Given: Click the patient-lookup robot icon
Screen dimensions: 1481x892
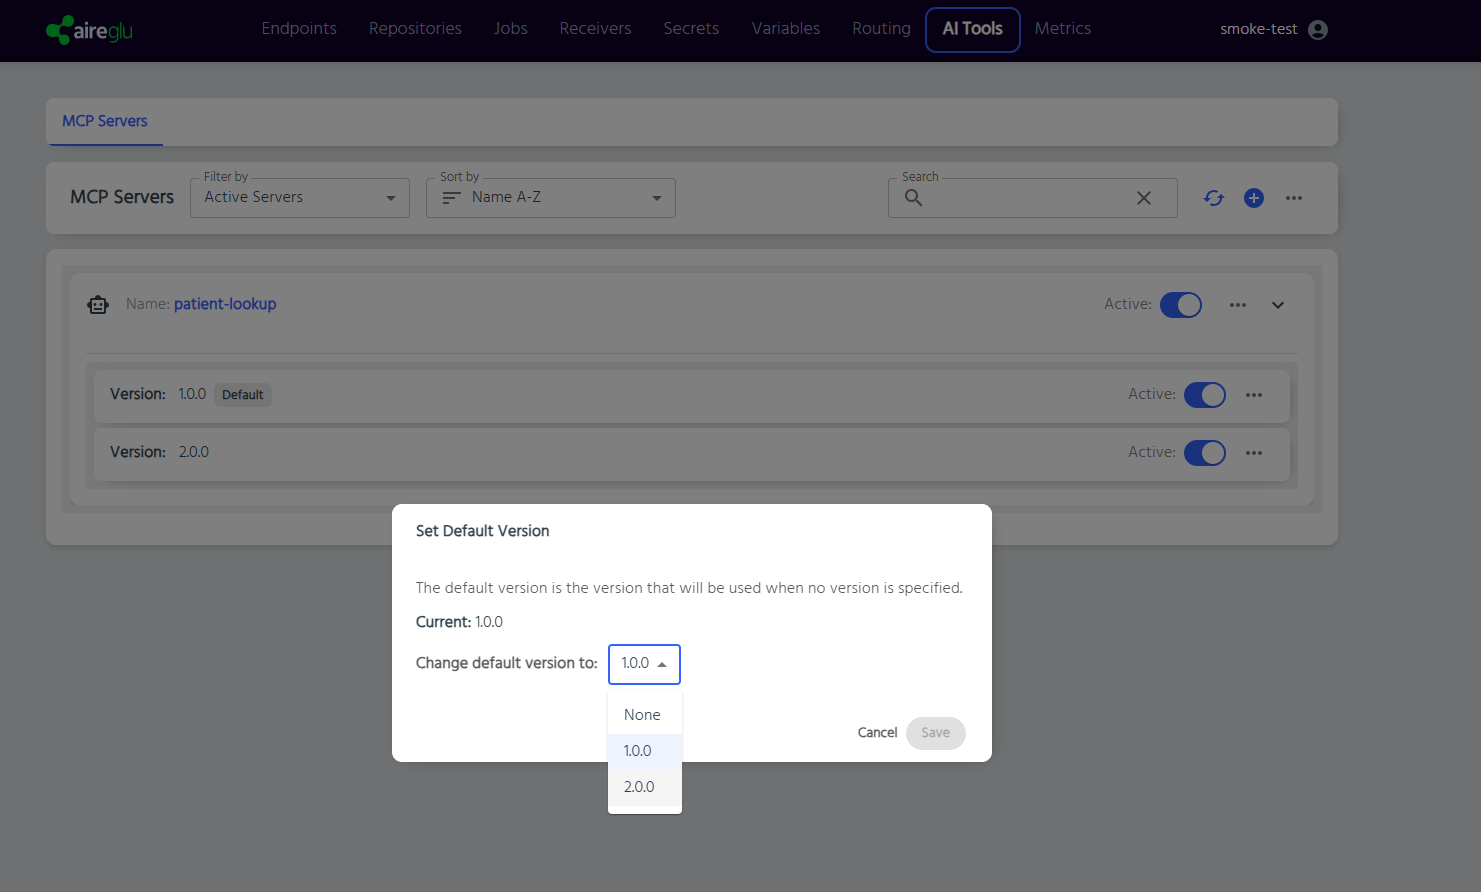Looking at the screenshot, I should tap(98, 305).
